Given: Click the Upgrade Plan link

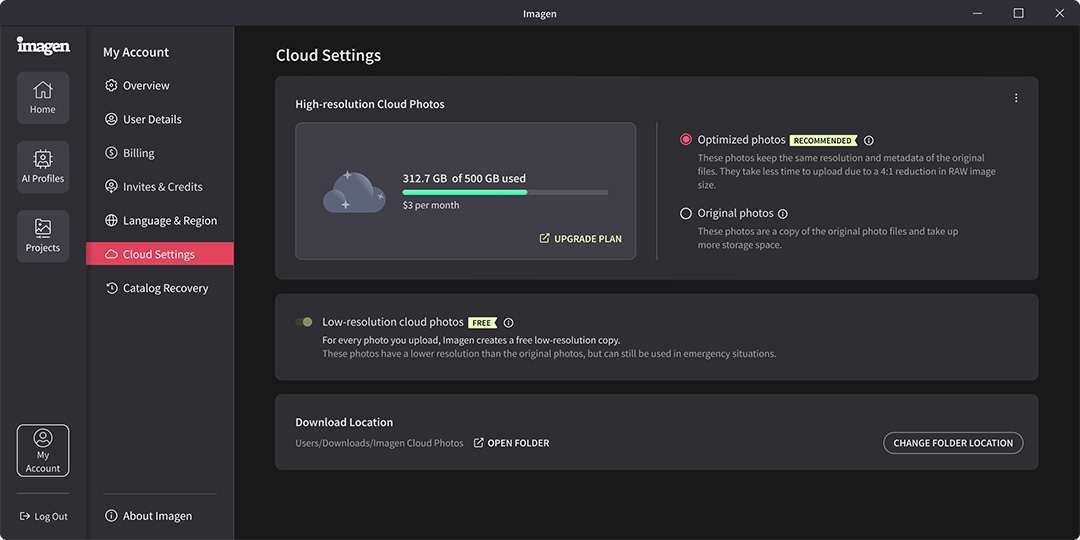Looking at the screenshot, I should click(x=581, y=239).
